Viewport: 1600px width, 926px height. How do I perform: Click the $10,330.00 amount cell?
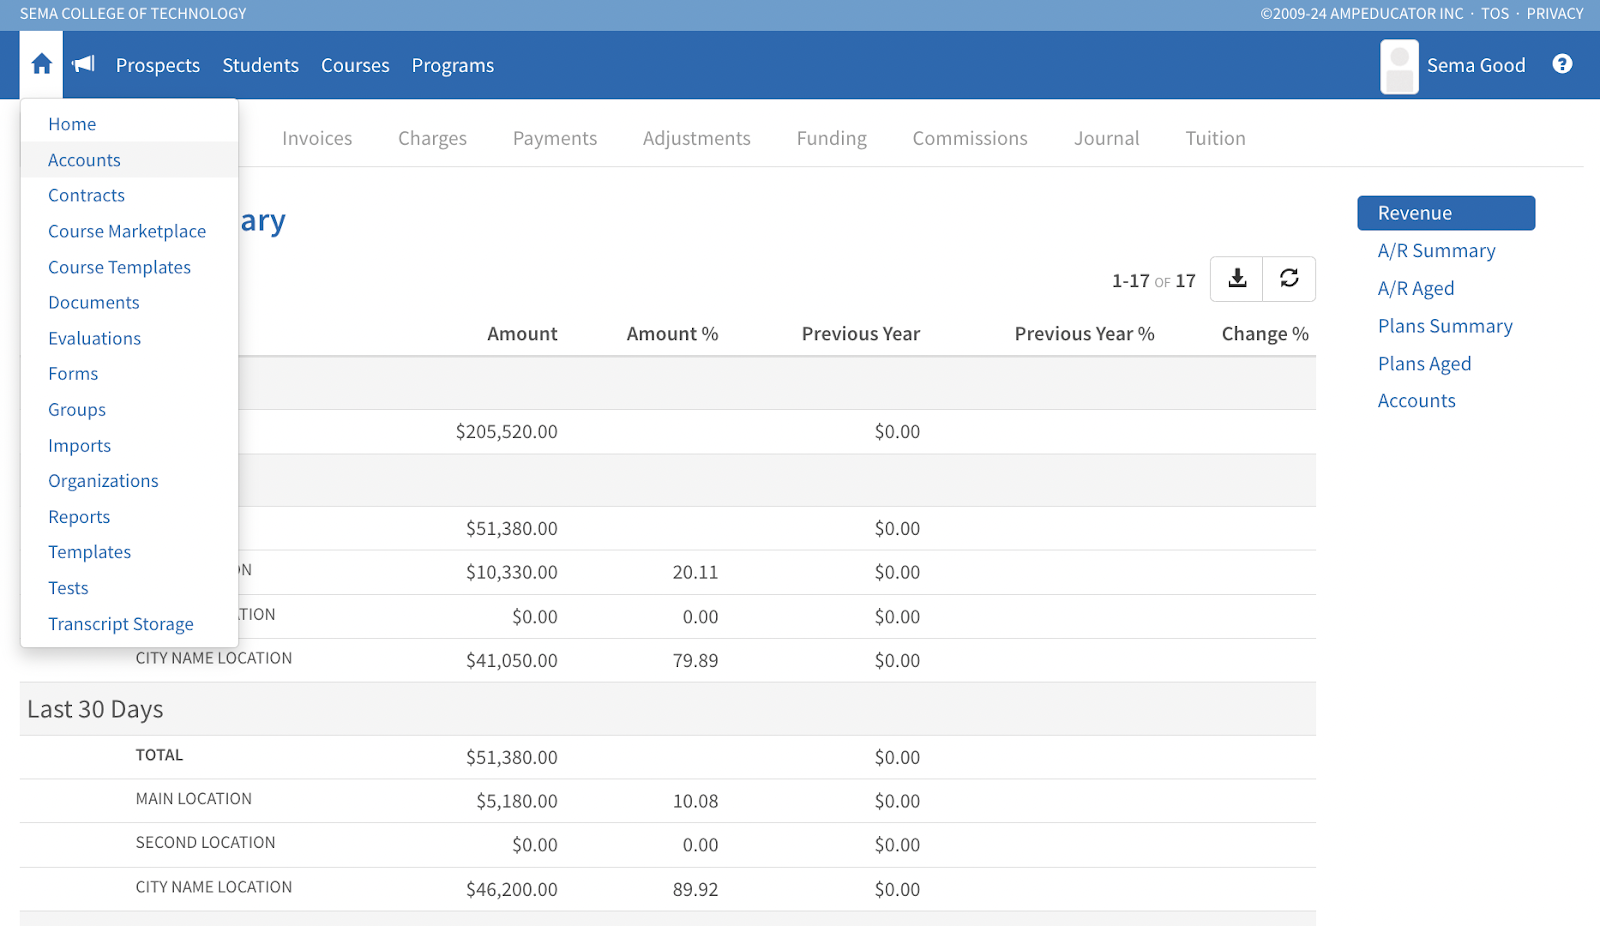point(512,573)
